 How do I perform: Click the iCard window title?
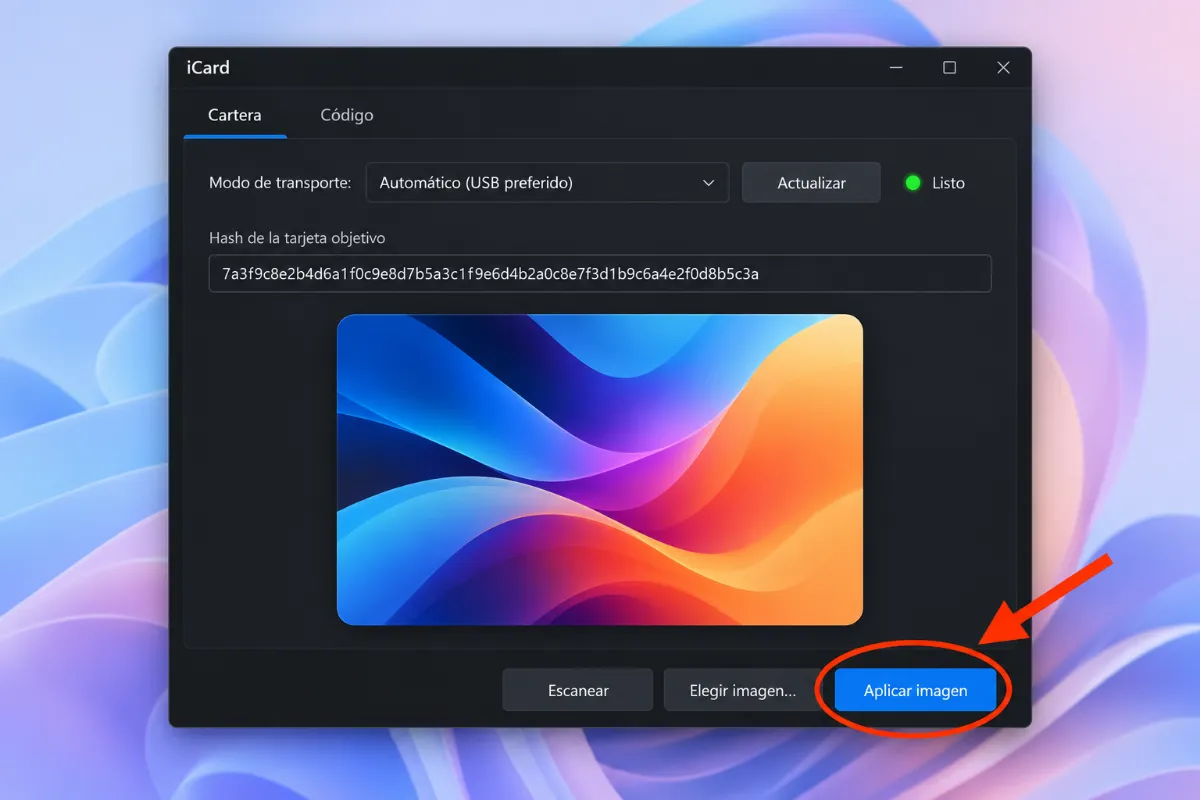(208, 68)
